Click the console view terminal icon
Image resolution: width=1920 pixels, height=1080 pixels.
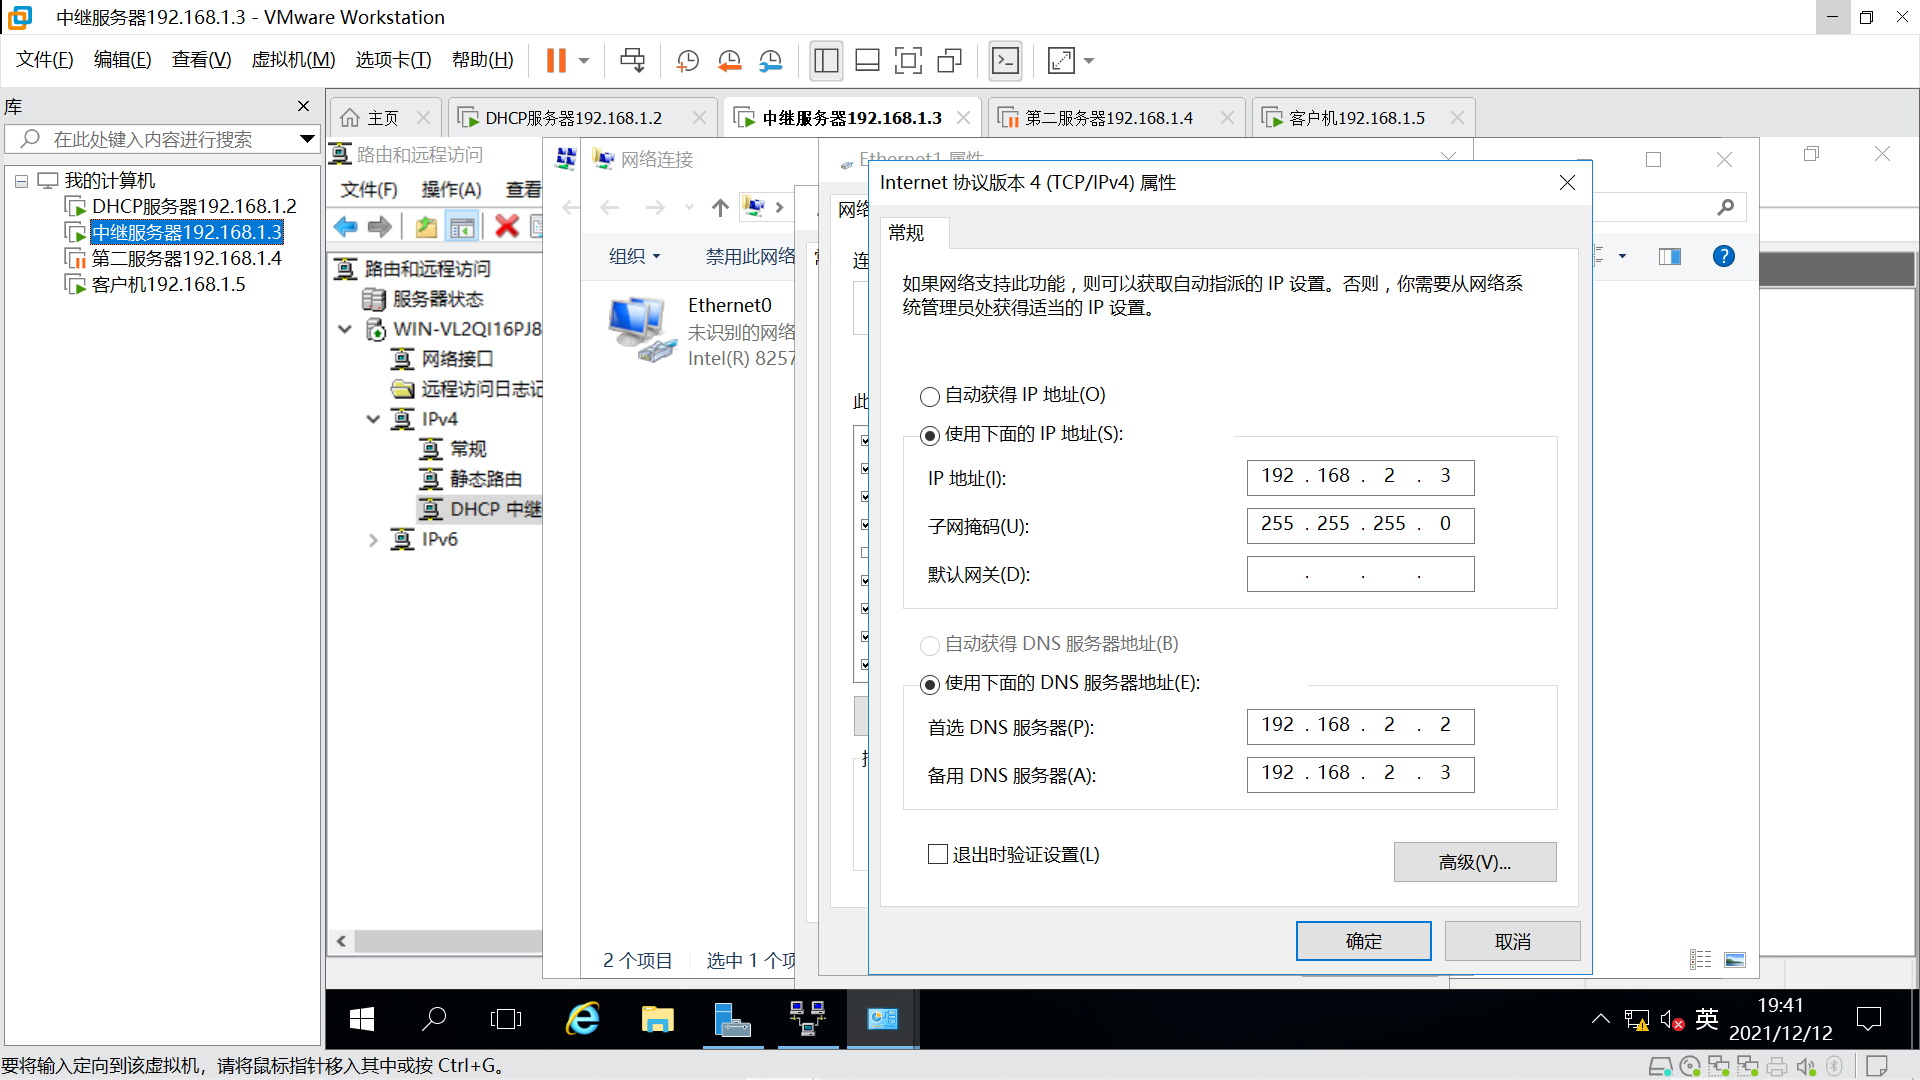[1005, 61]
